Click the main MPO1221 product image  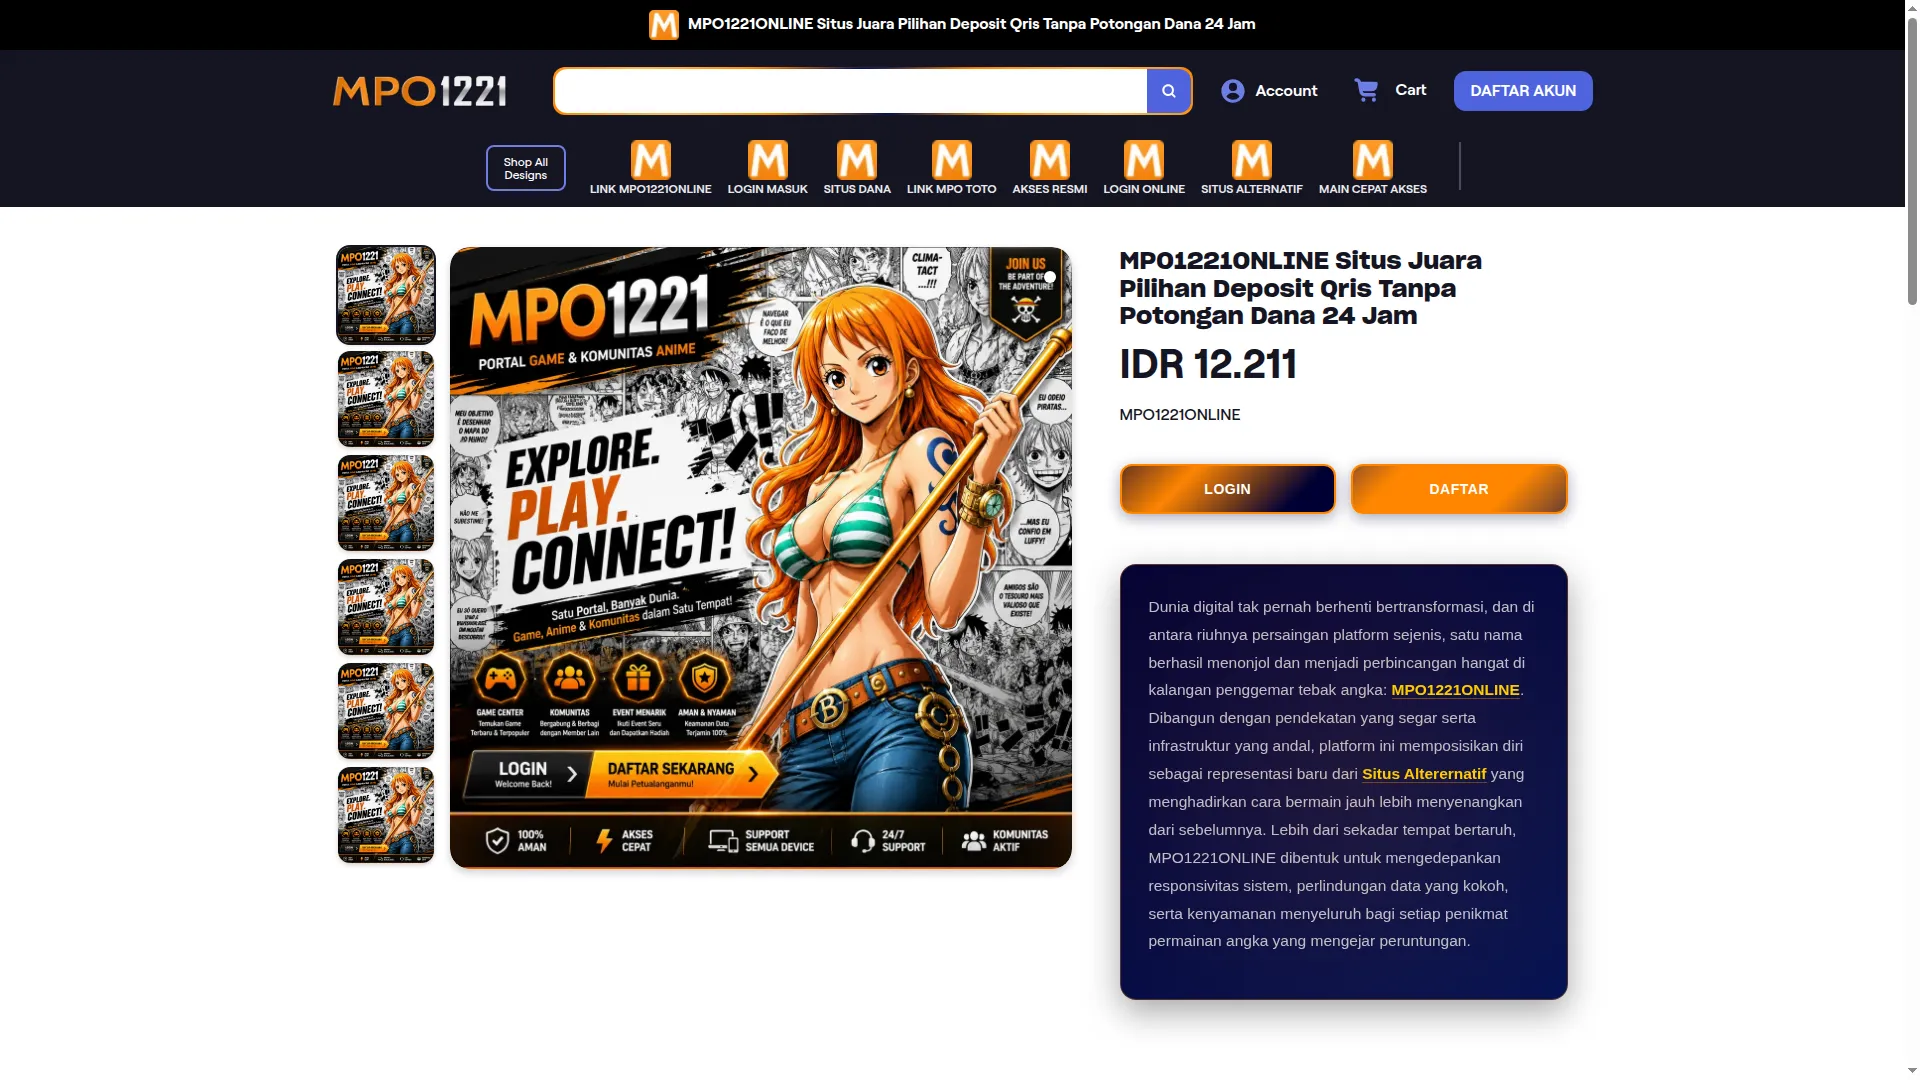[x=761, y=557]
